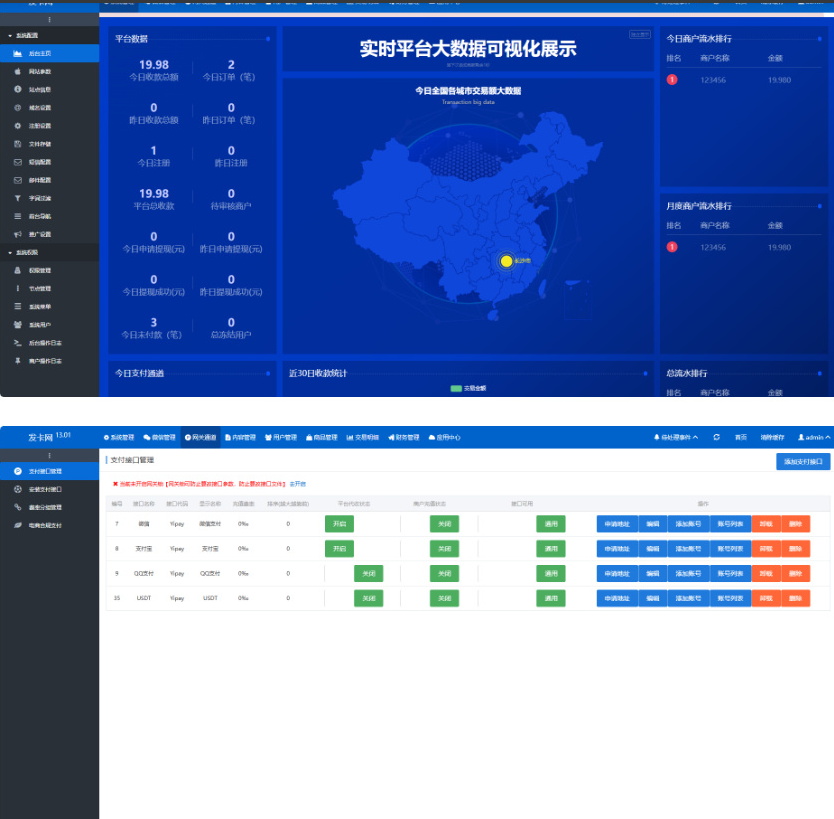The width and height of the screenshot is (834, 819).
Task: Click 账号列表 button in the USDT row
Action: [730, 598]
